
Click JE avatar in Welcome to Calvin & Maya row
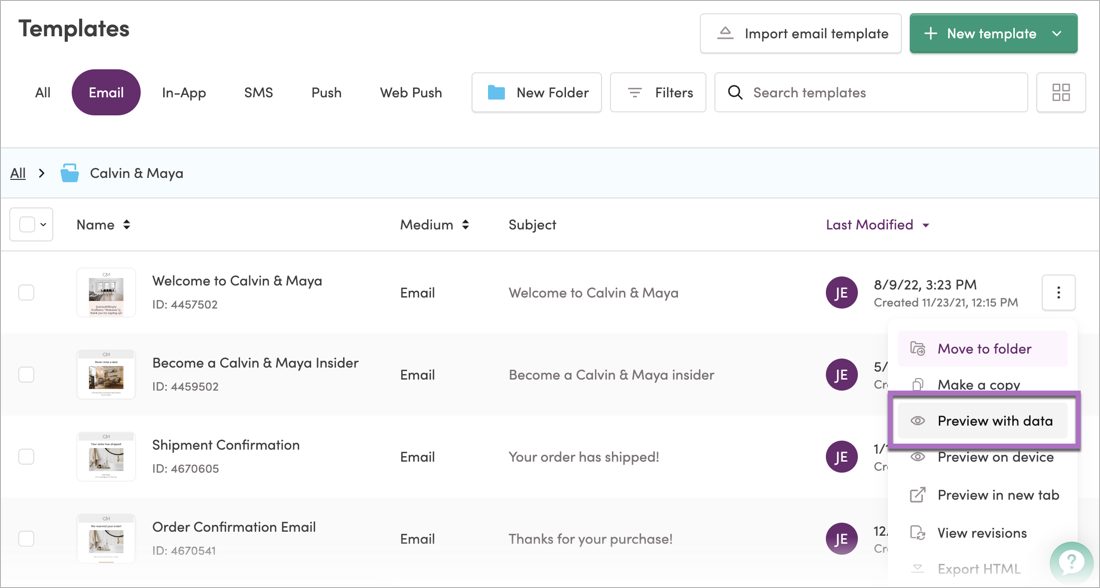coord(841,293)
